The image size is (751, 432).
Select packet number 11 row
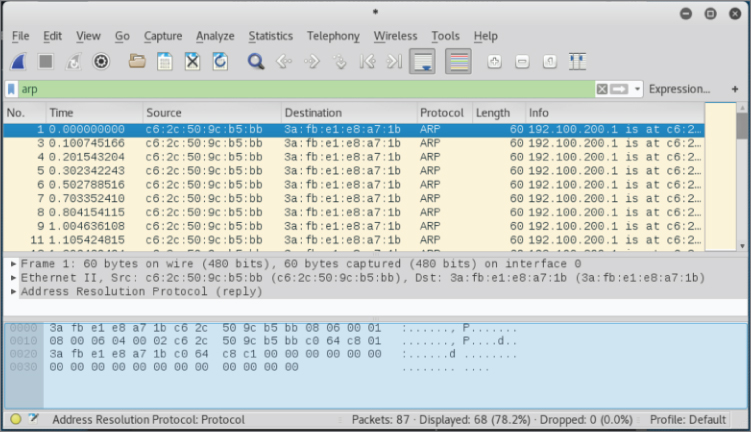[353, 240]
